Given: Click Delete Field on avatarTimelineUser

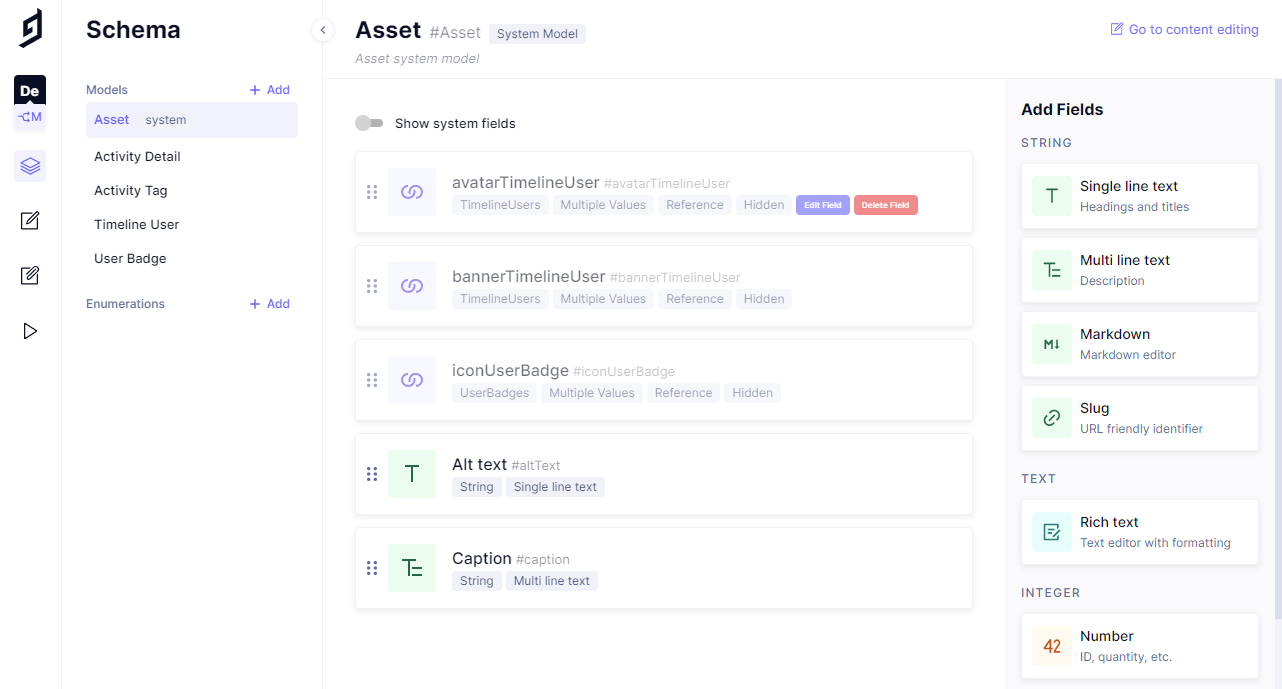Looking at the screenshot, I should coord(885,205).
